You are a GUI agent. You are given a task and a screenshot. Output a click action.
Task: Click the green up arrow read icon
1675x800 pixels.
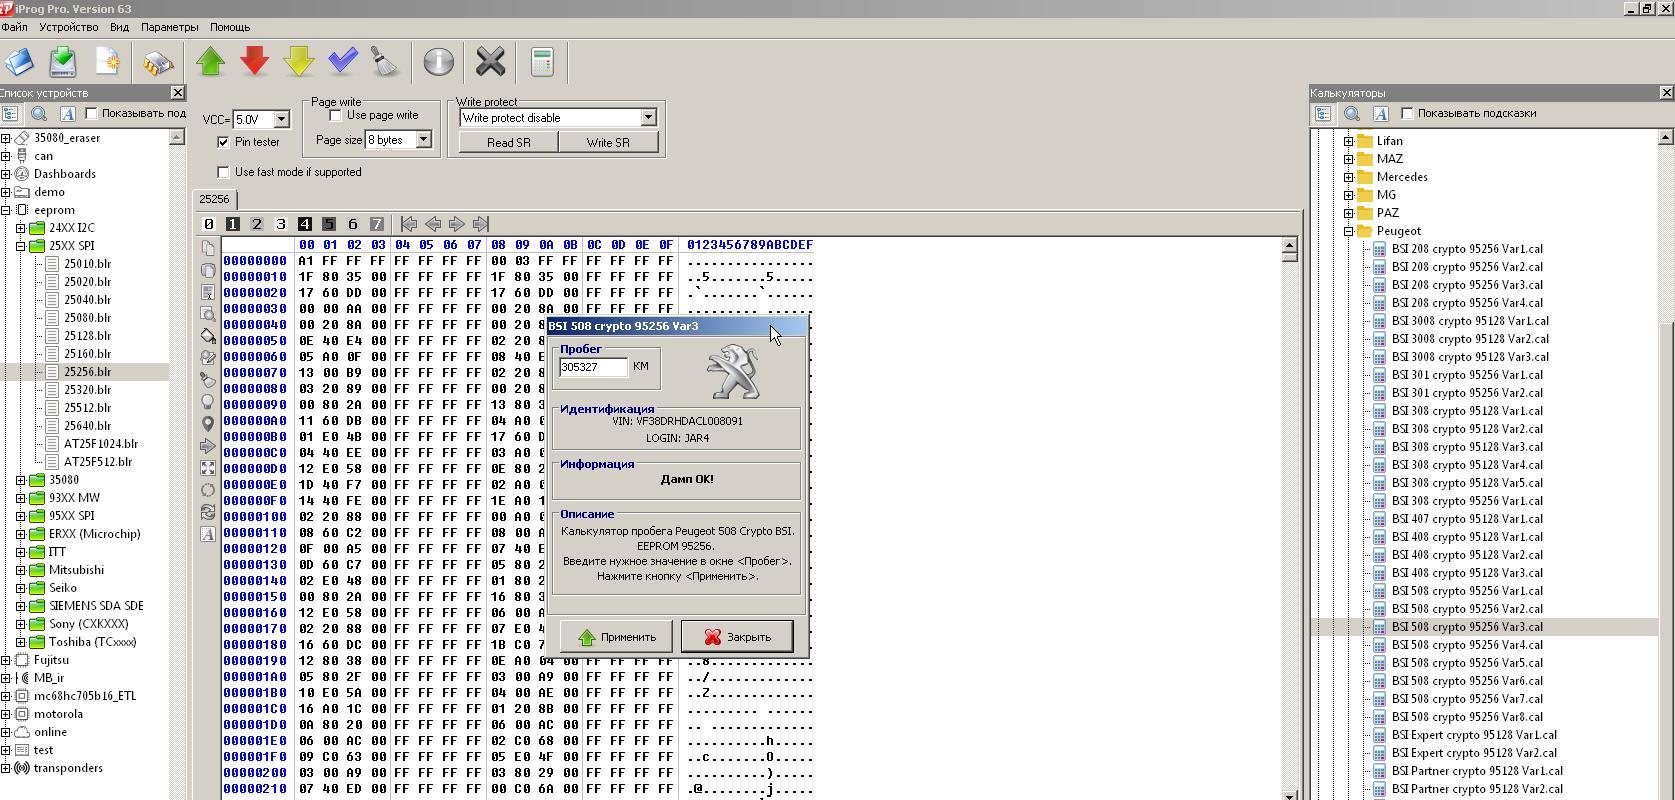pos(210,62)
